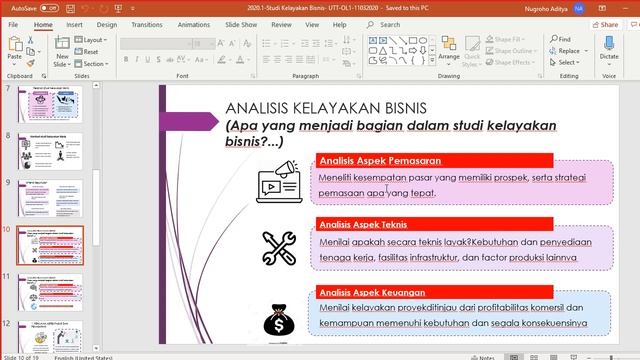Toggle Strikethrough formatting
640x360 pixels.
pos(169,60)
